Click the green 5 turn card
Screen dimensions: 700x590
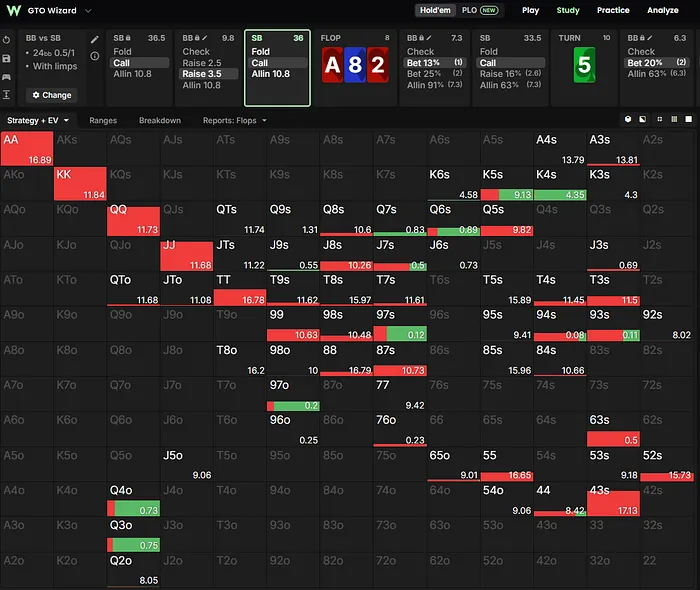[584, 65]
